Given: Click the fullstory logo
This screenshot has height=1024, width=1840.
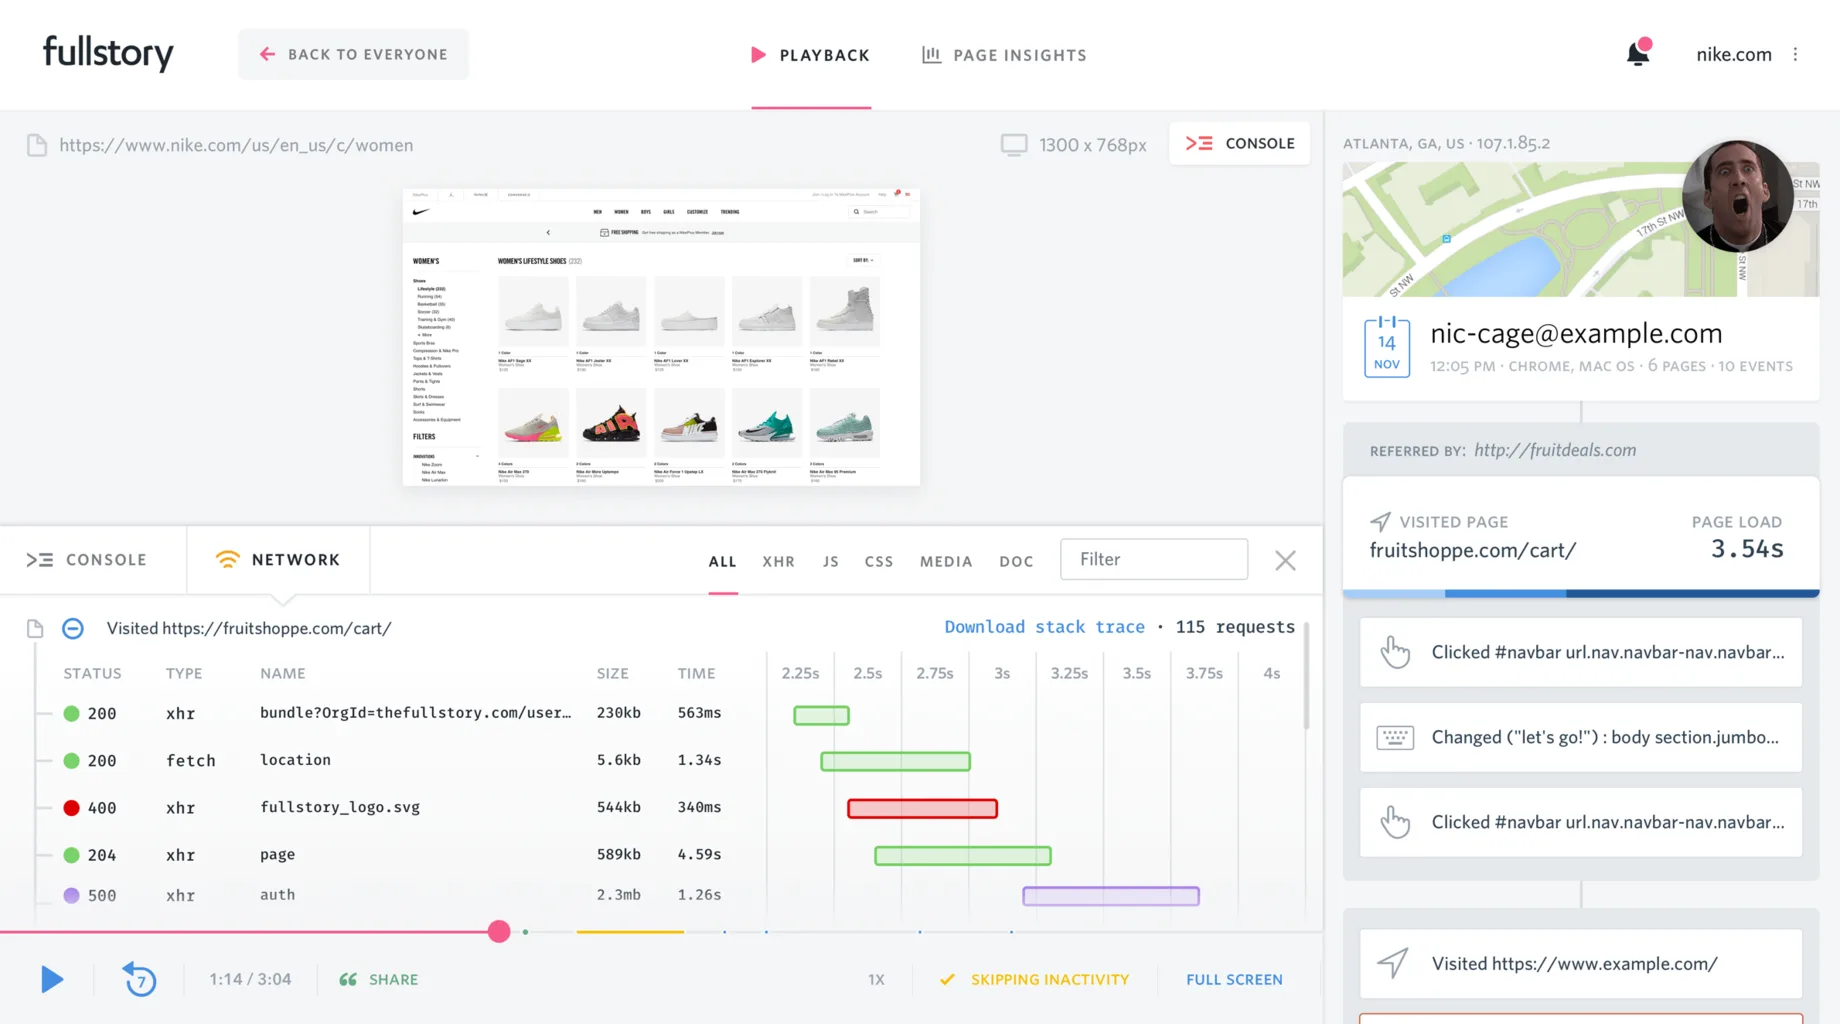Looking at the screenshot, I should (x=108, y=53).
